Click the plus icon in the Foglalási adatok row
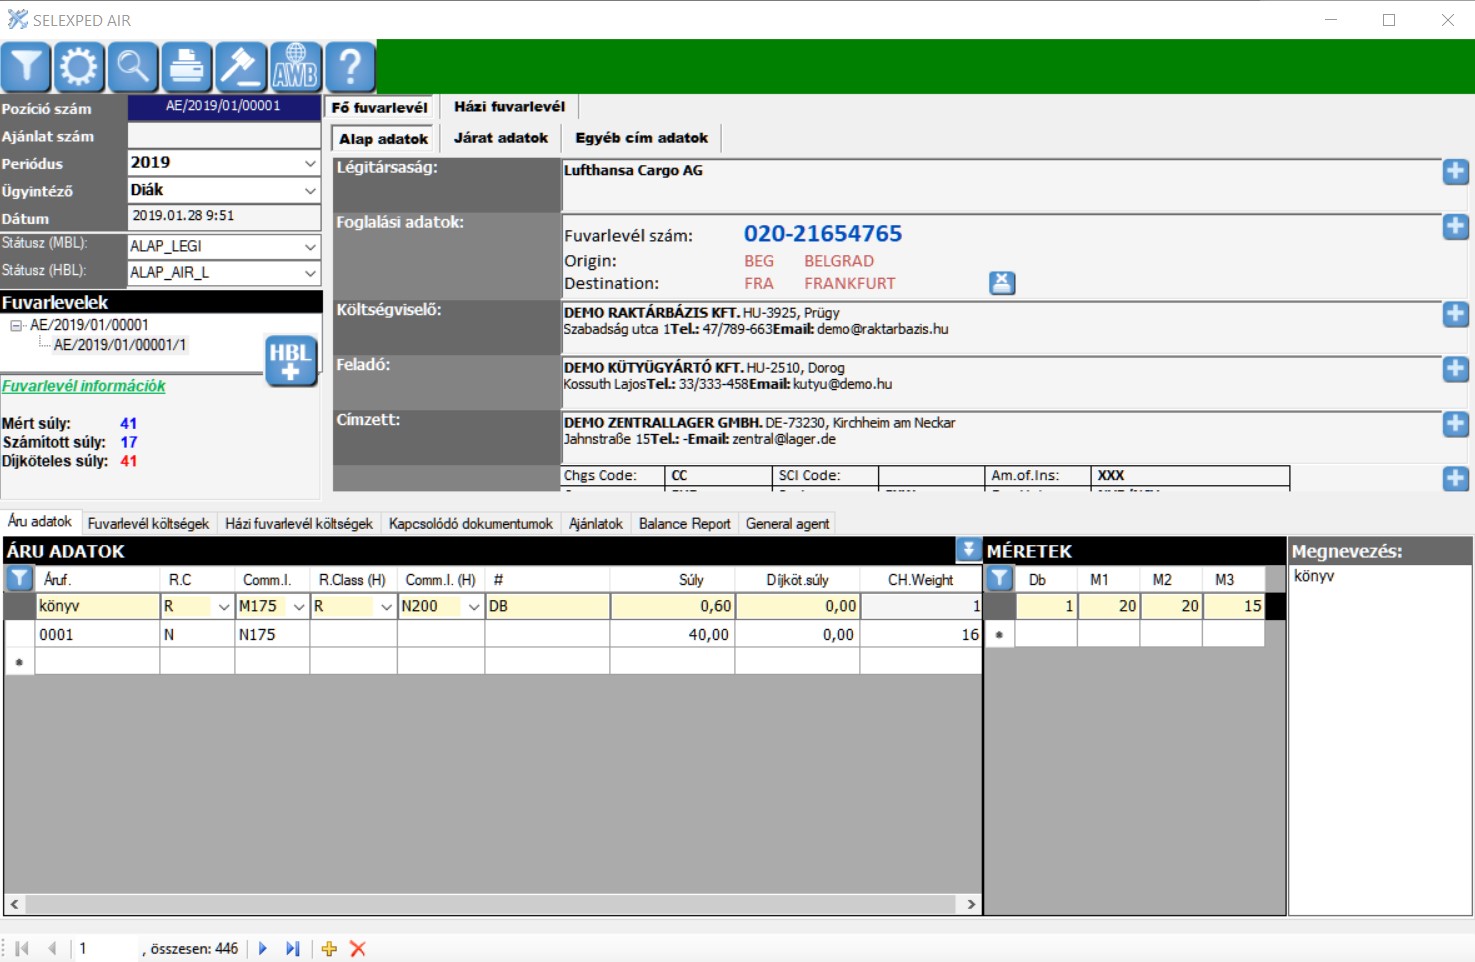This screenshot has width=1475, height=962. pos(1455,227)
